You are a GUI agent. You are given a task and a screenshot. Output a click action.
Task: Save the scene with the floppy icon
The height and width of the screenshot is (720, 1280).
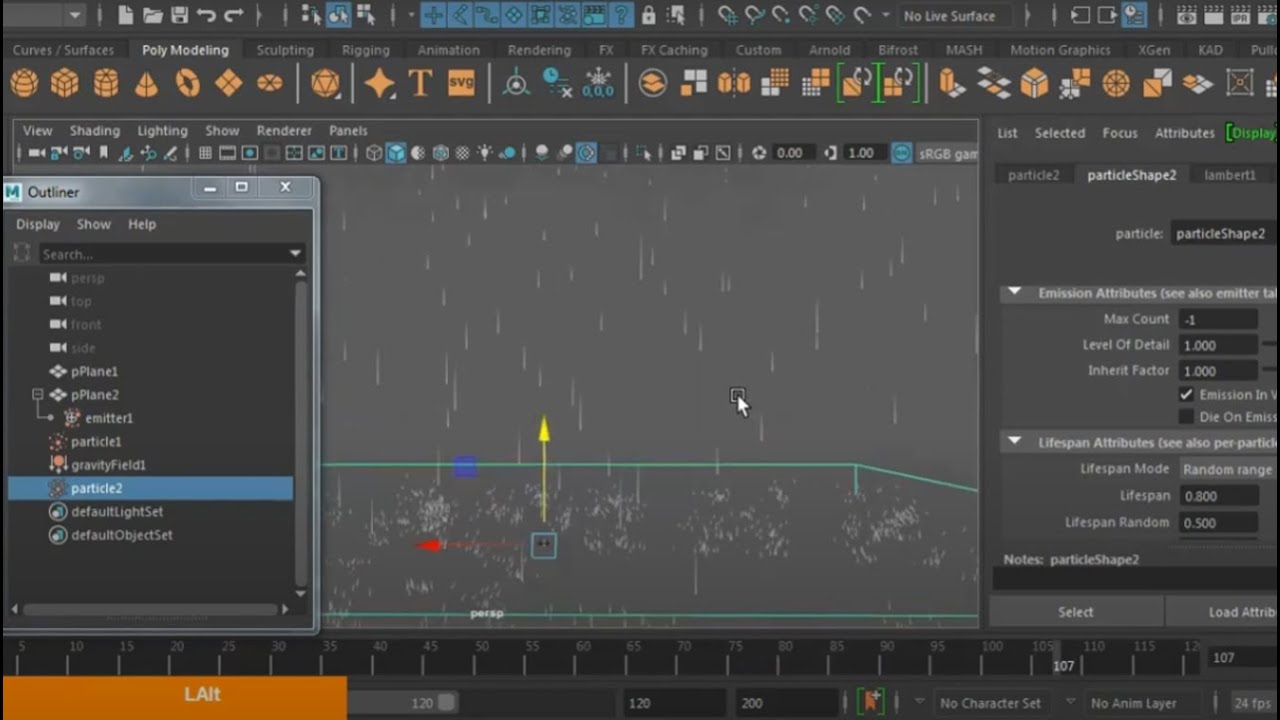pos(180,15)
